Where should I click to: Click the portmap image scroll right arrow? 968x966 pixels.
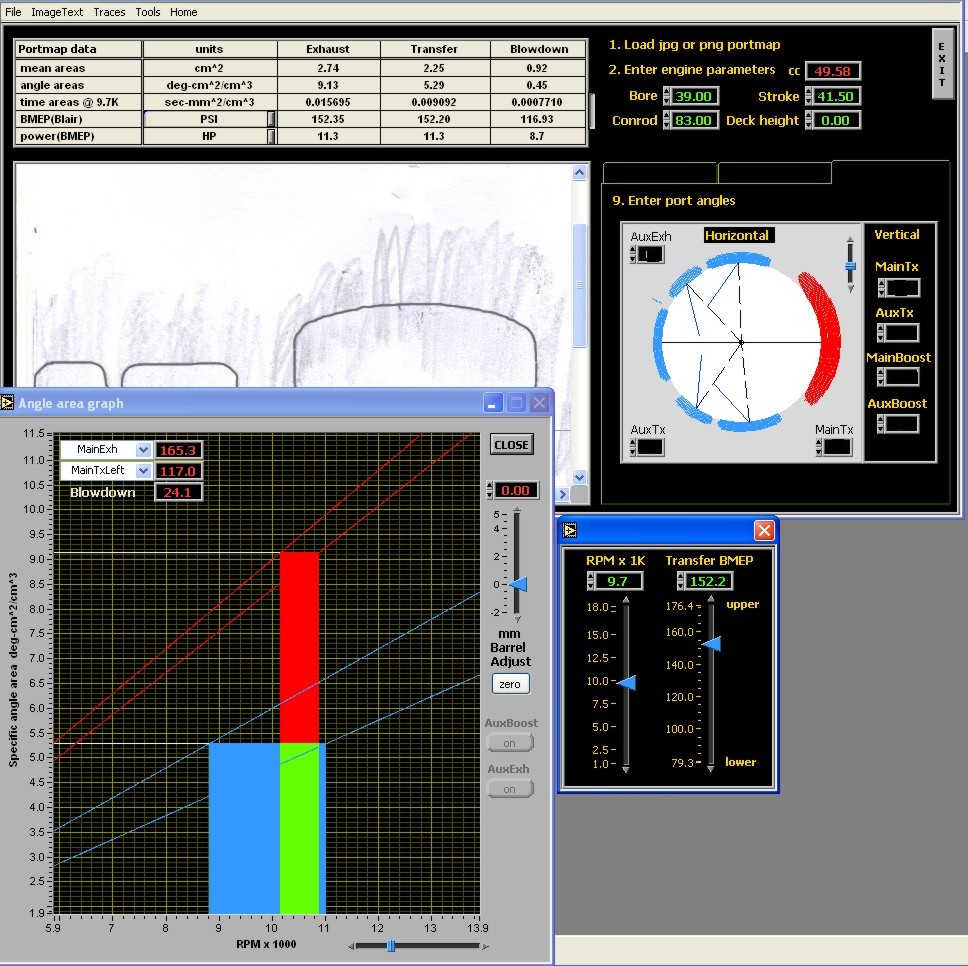coord(562,494)
